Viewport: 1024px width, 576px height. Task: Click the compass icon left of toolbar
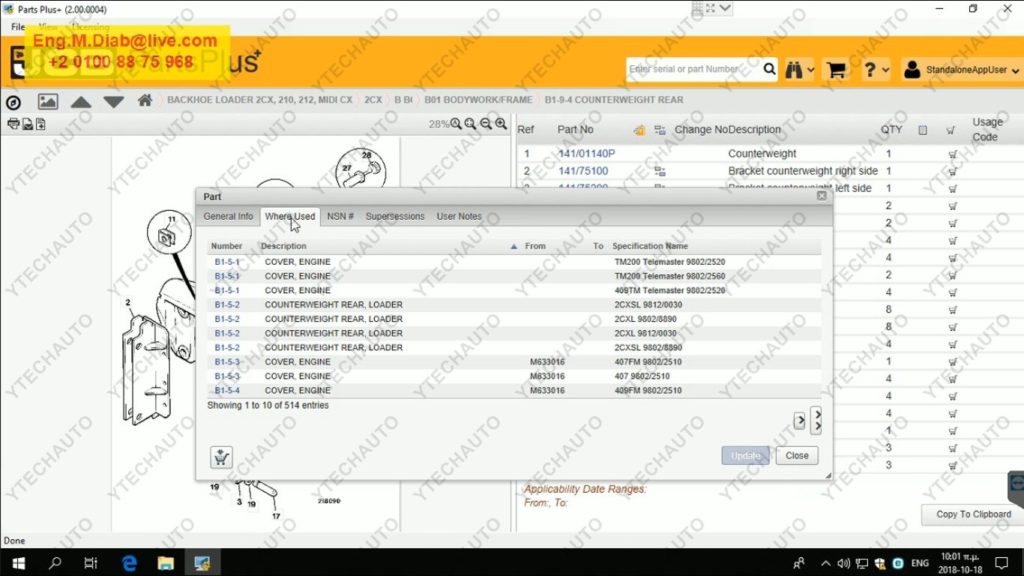(13, 102)
